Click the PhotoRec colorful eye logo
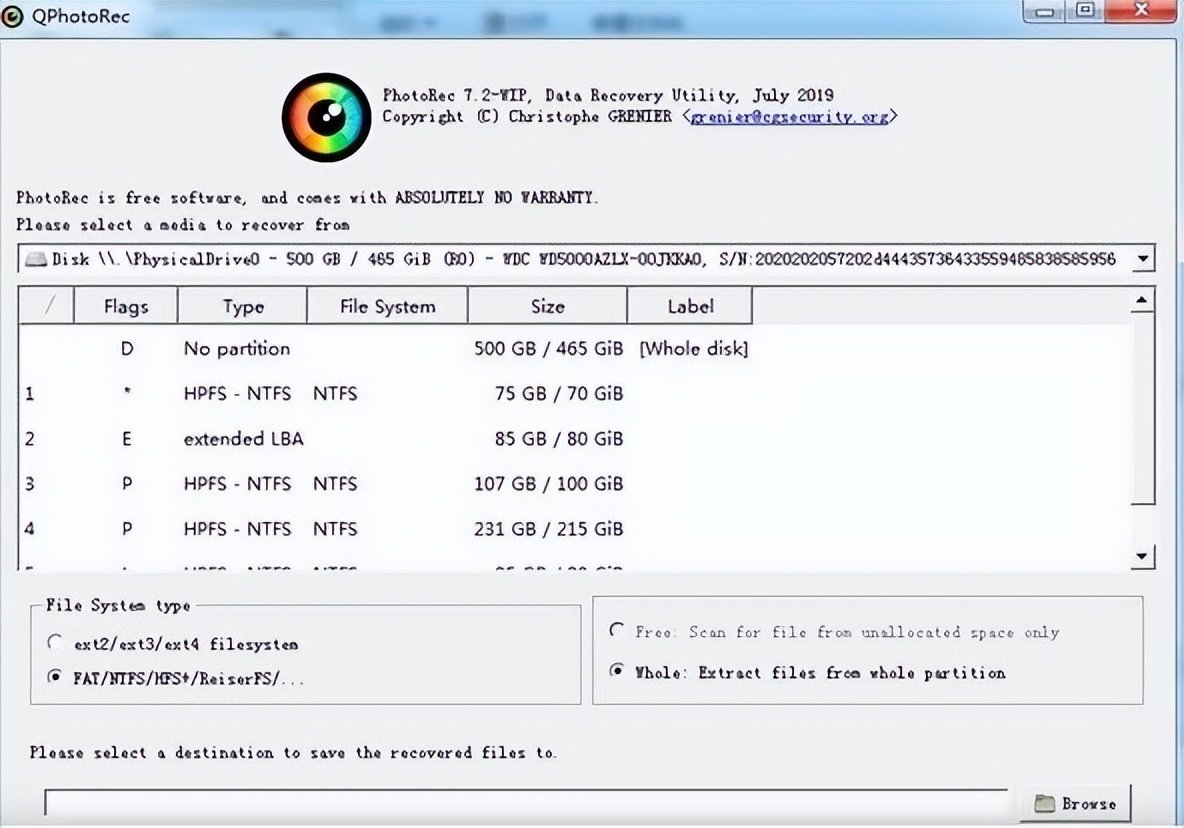Viewport: 1184px width, 828px height. click(x=326, y=117)
